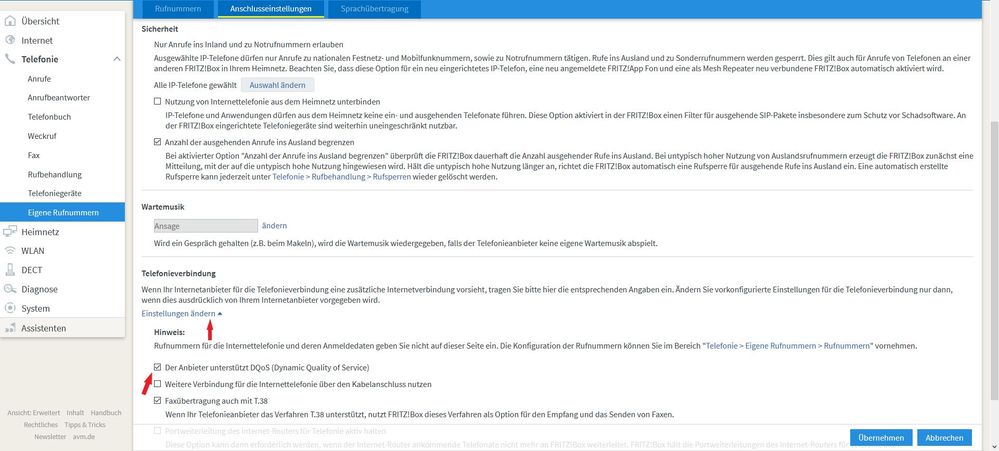Click the WLAN wifi icon

coord(10,251)
